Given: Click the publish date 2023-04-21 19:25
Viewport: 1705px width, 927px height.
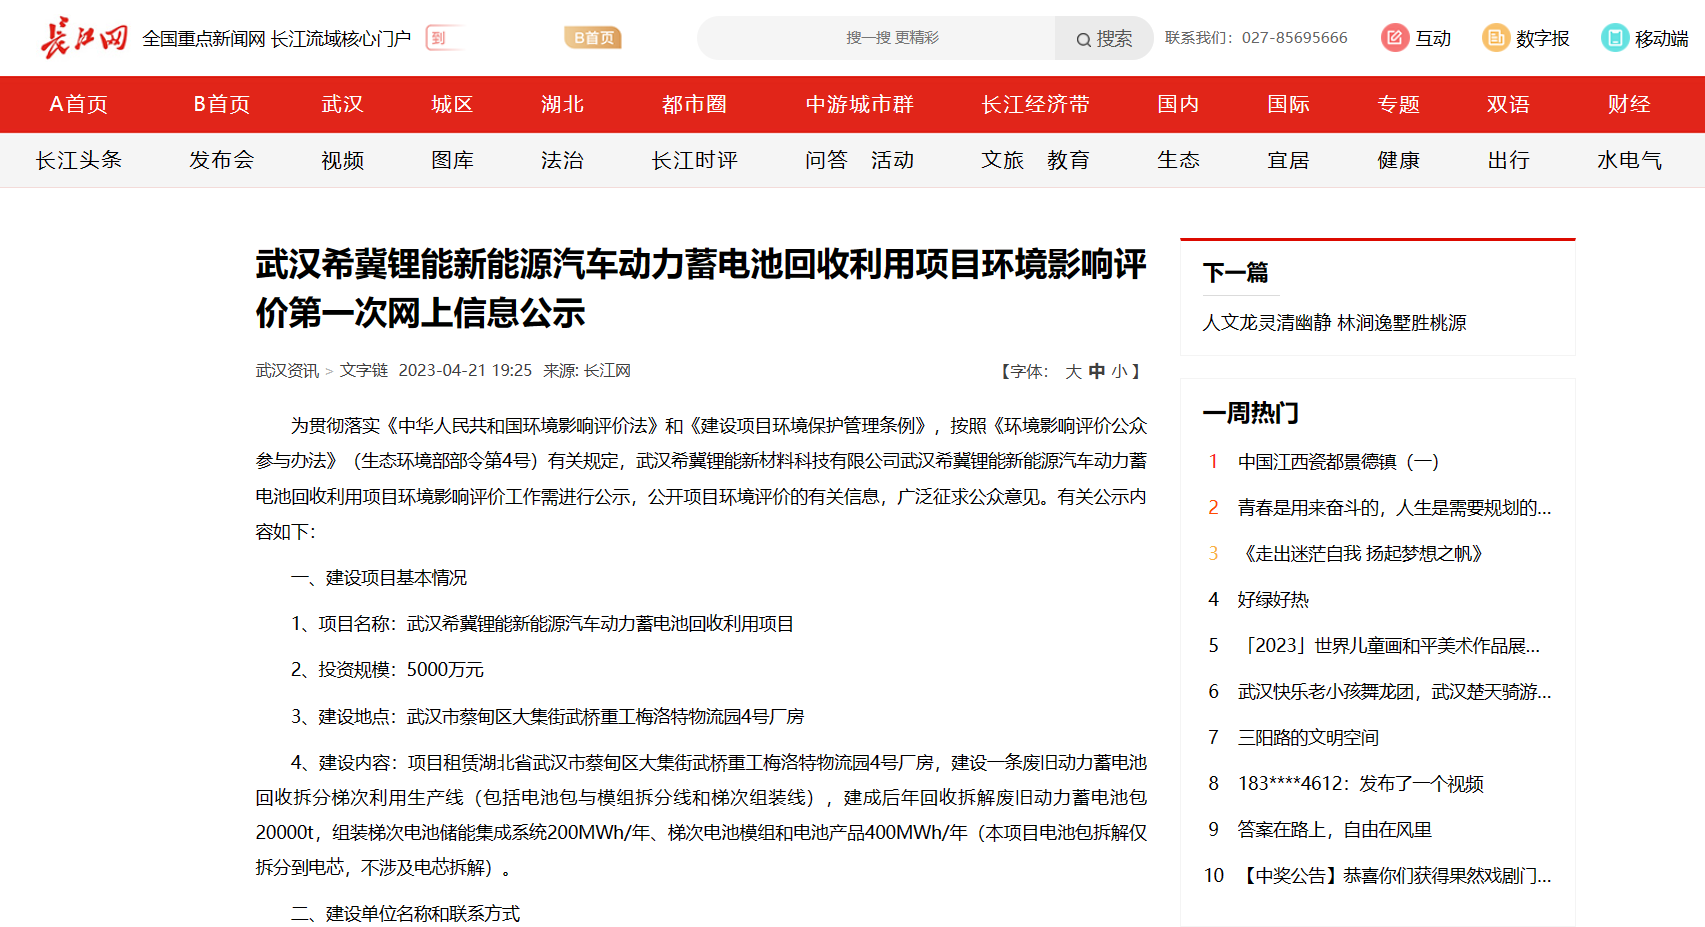Looking at the screenshot, I should point(465,370).
